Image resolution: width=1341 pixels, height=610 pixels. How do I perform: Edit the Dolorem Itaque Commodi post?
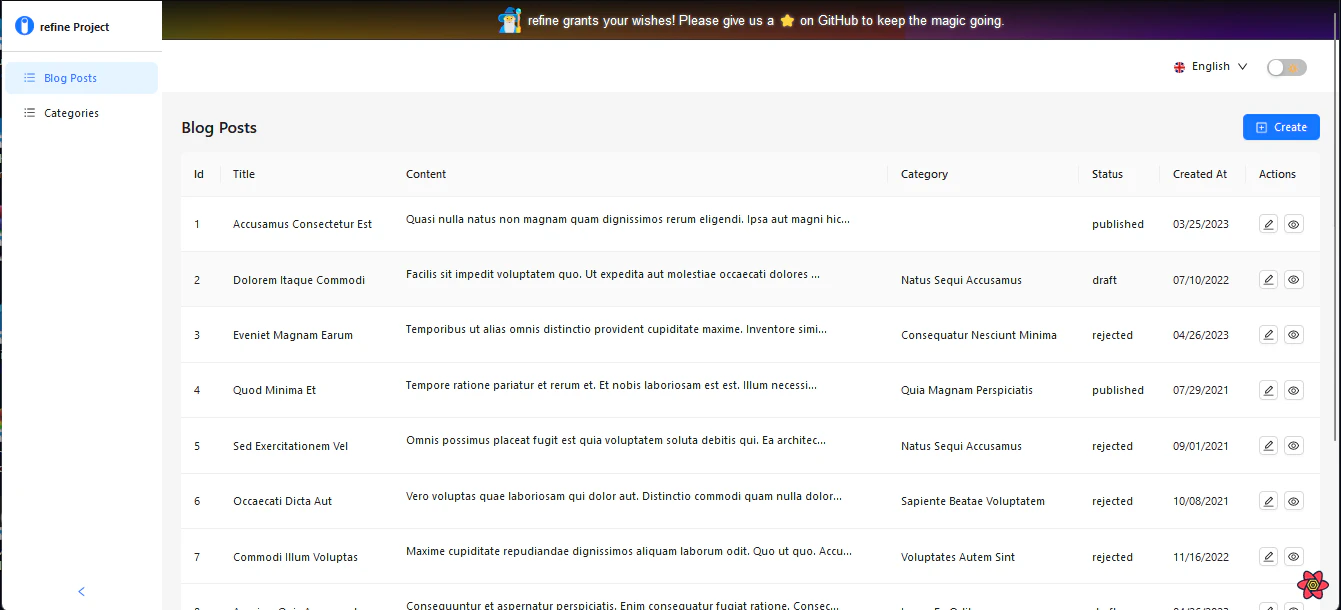point(1268,280)
